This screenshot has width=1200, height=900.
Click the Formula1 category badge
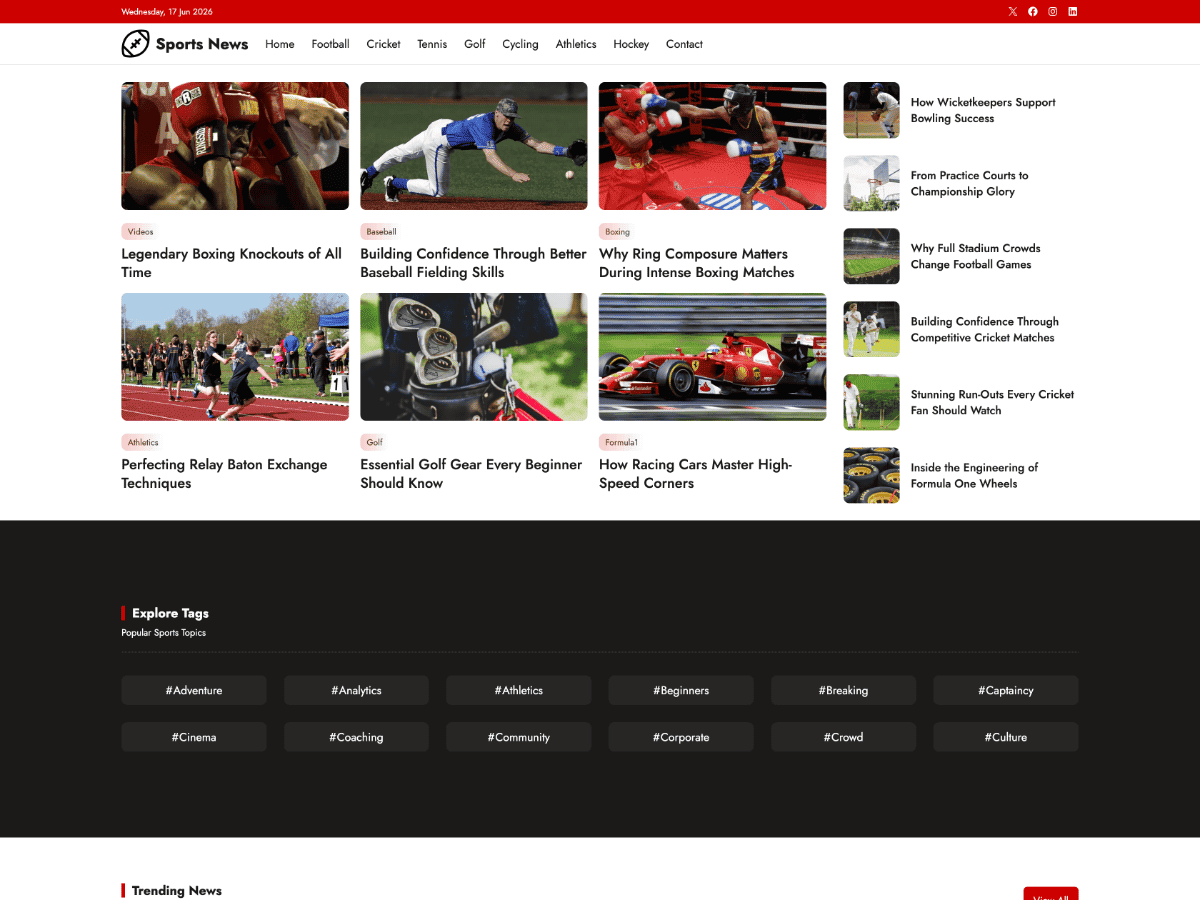(621, 442)
